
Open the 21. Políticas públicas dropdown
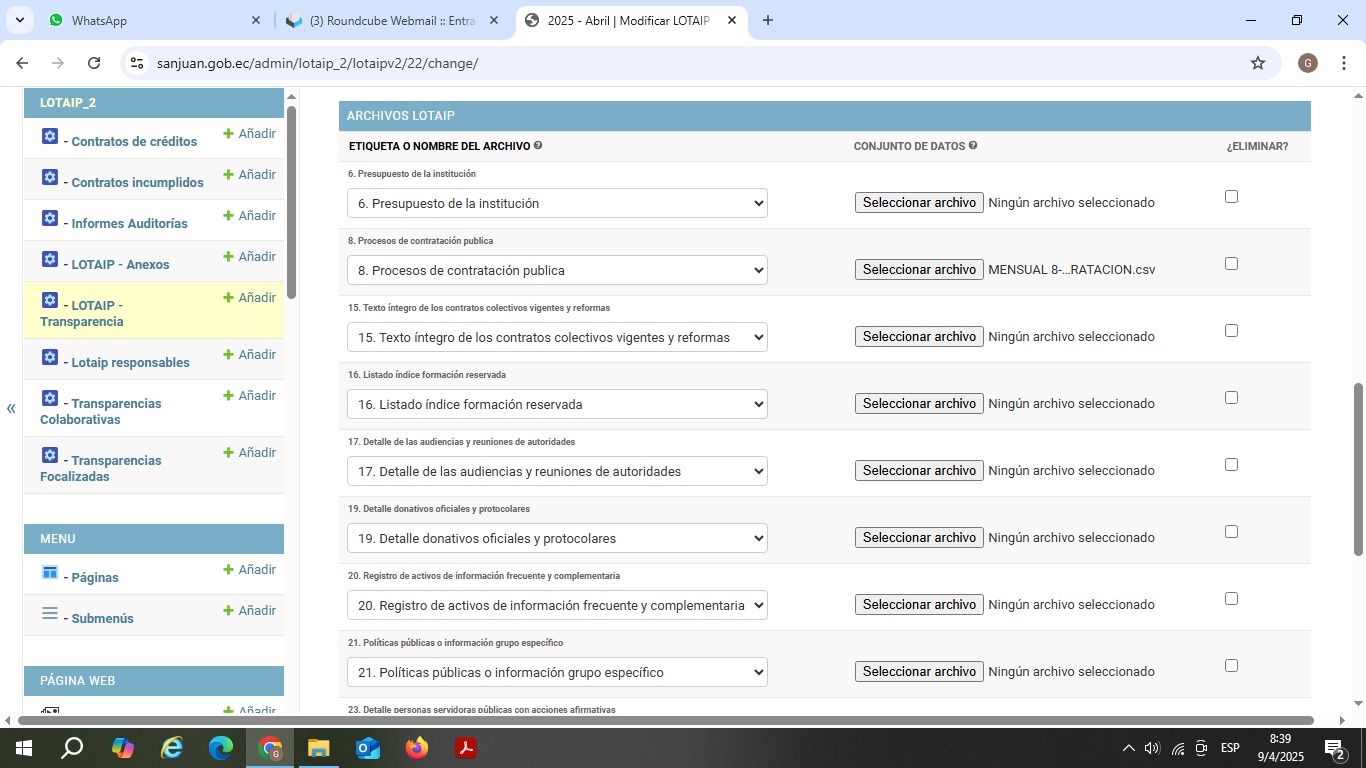[x=557, y=672]
